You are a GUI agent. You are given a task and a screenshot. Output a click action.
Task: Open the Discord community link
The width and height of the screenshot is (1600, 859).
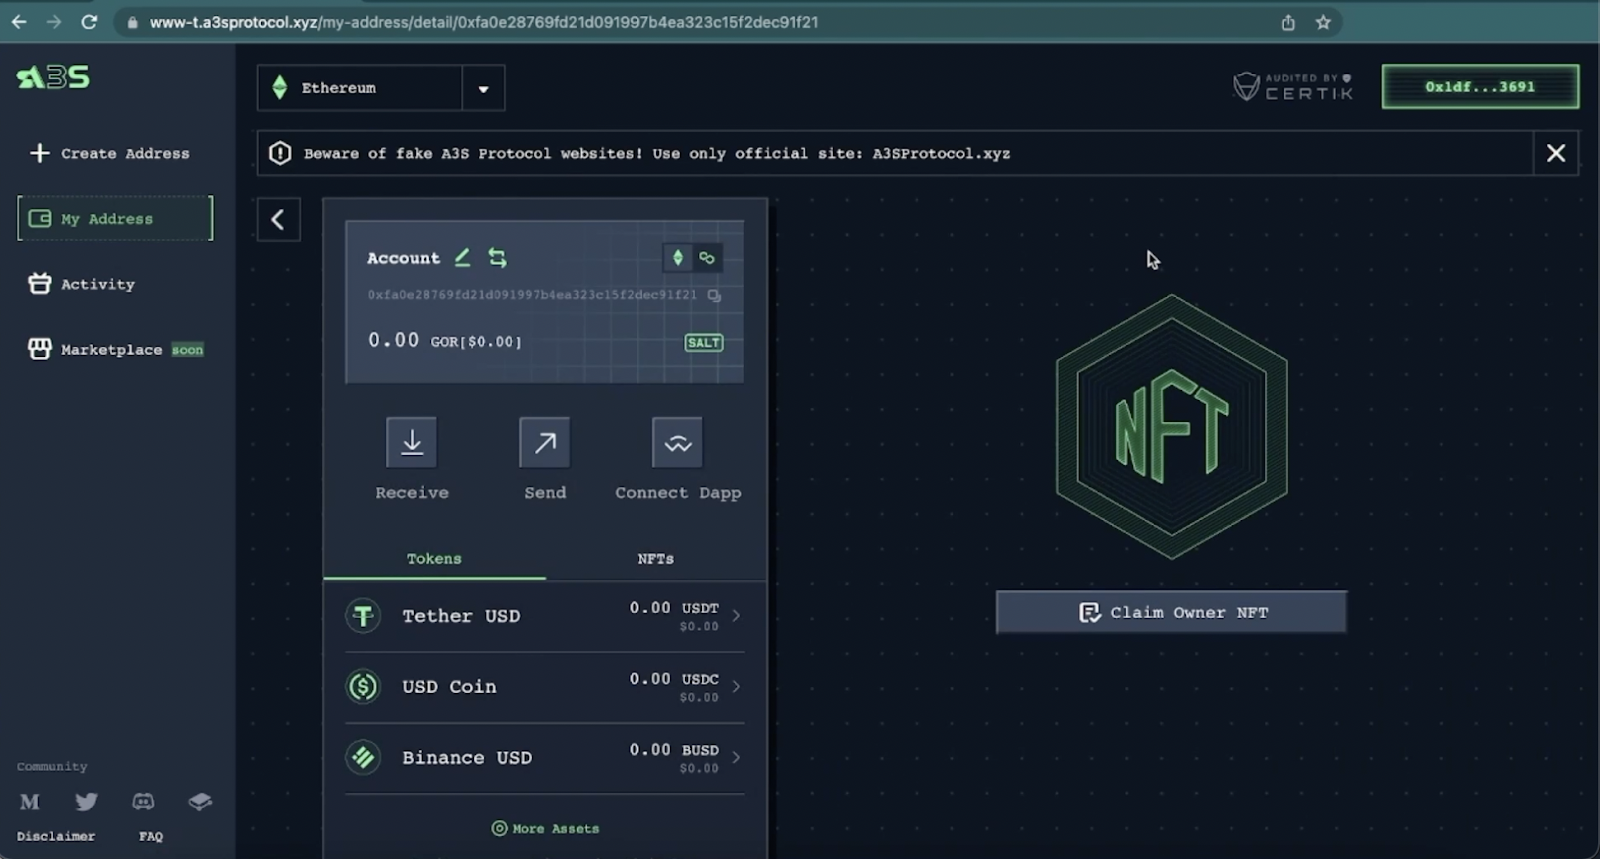143,802
